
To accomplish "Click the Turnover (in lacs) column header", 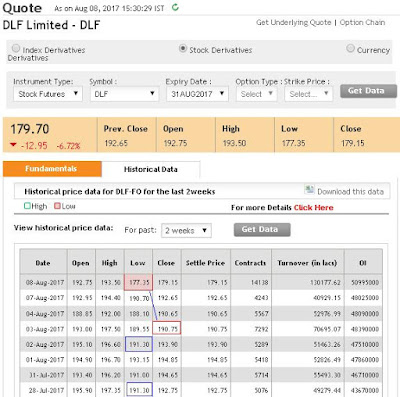I will 308,263.
